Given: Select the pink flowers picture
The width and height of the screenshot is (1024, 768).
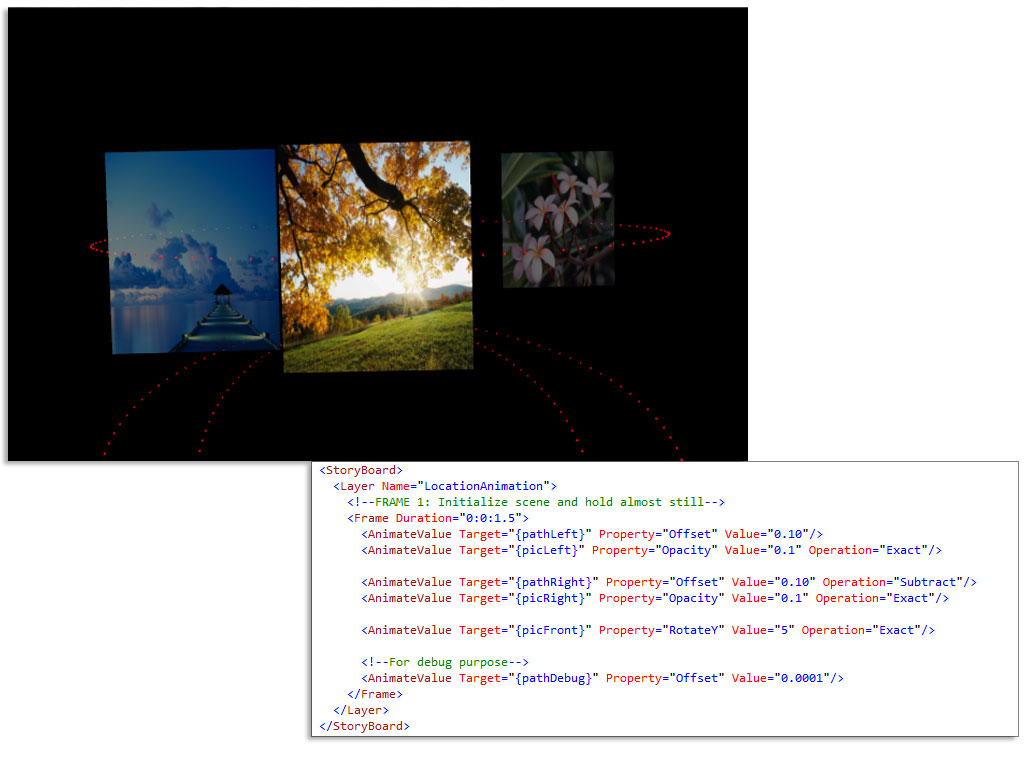Looking at the screenshot, I should pyautogui.click(x=558, y=219).
